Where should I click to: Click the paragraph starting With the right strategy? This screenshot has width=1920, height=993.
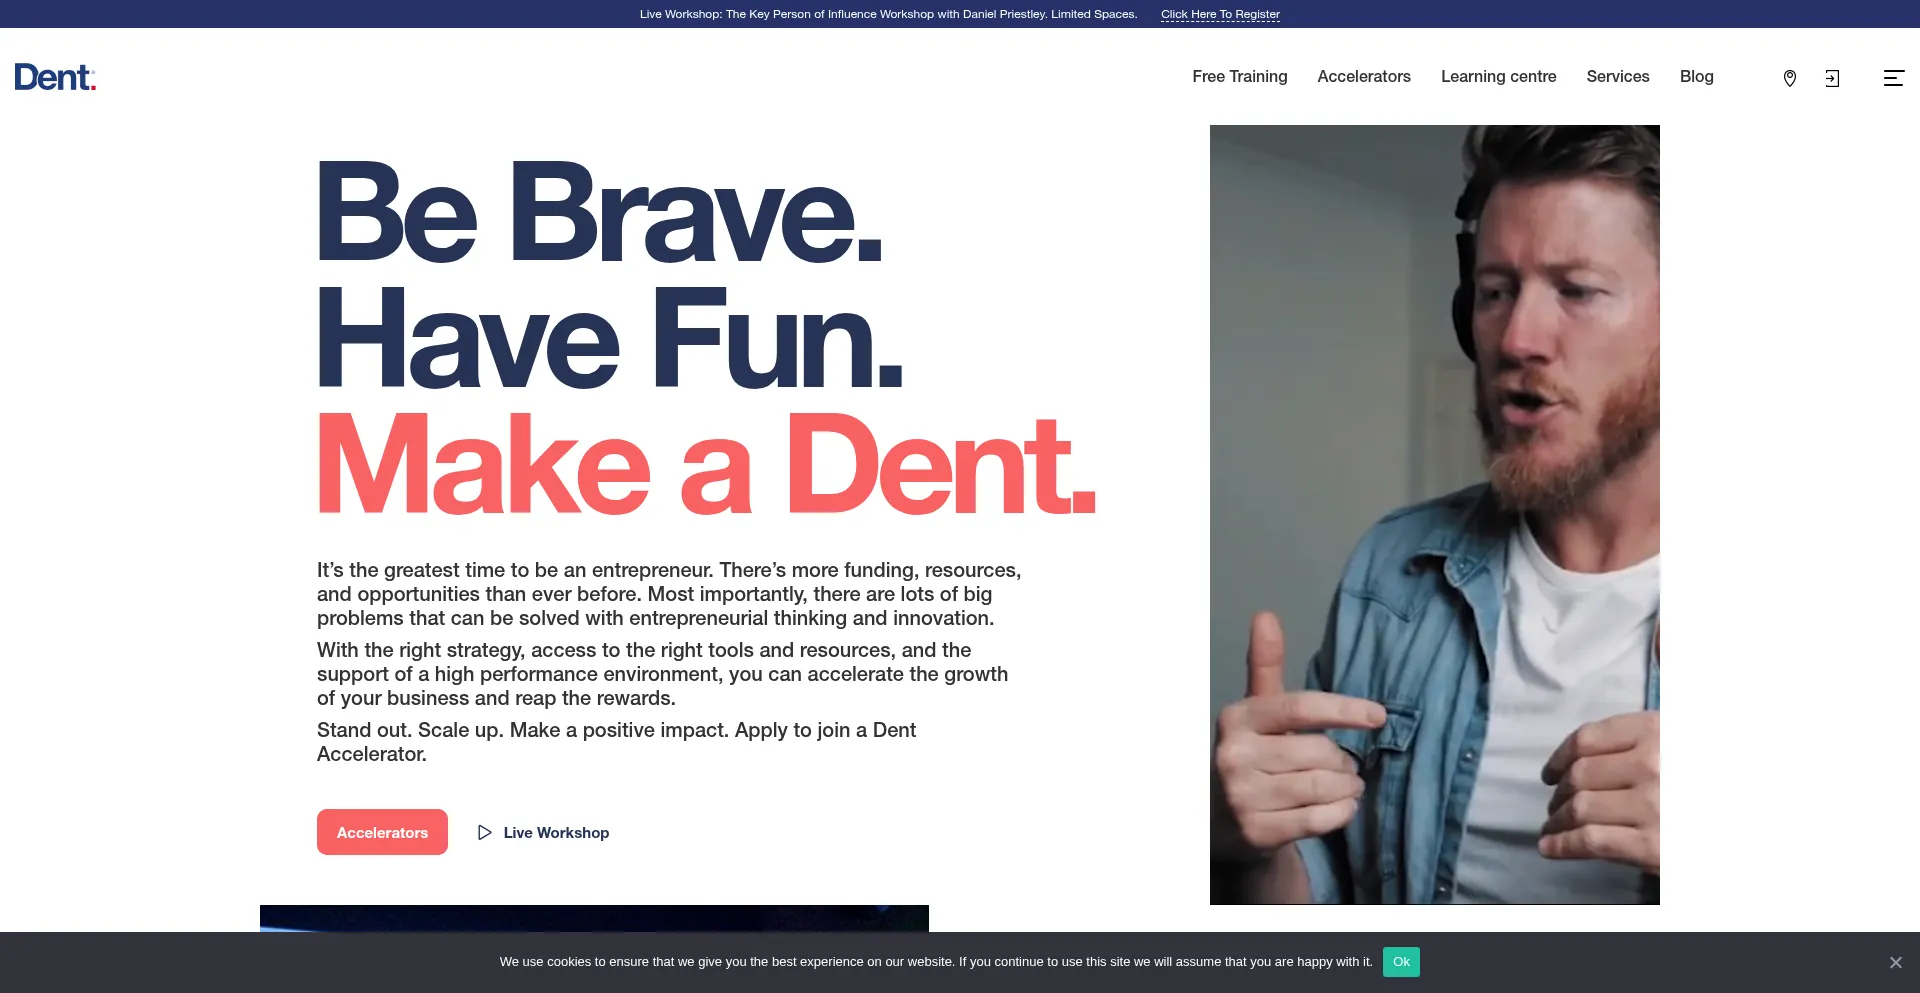coord(662,674)
